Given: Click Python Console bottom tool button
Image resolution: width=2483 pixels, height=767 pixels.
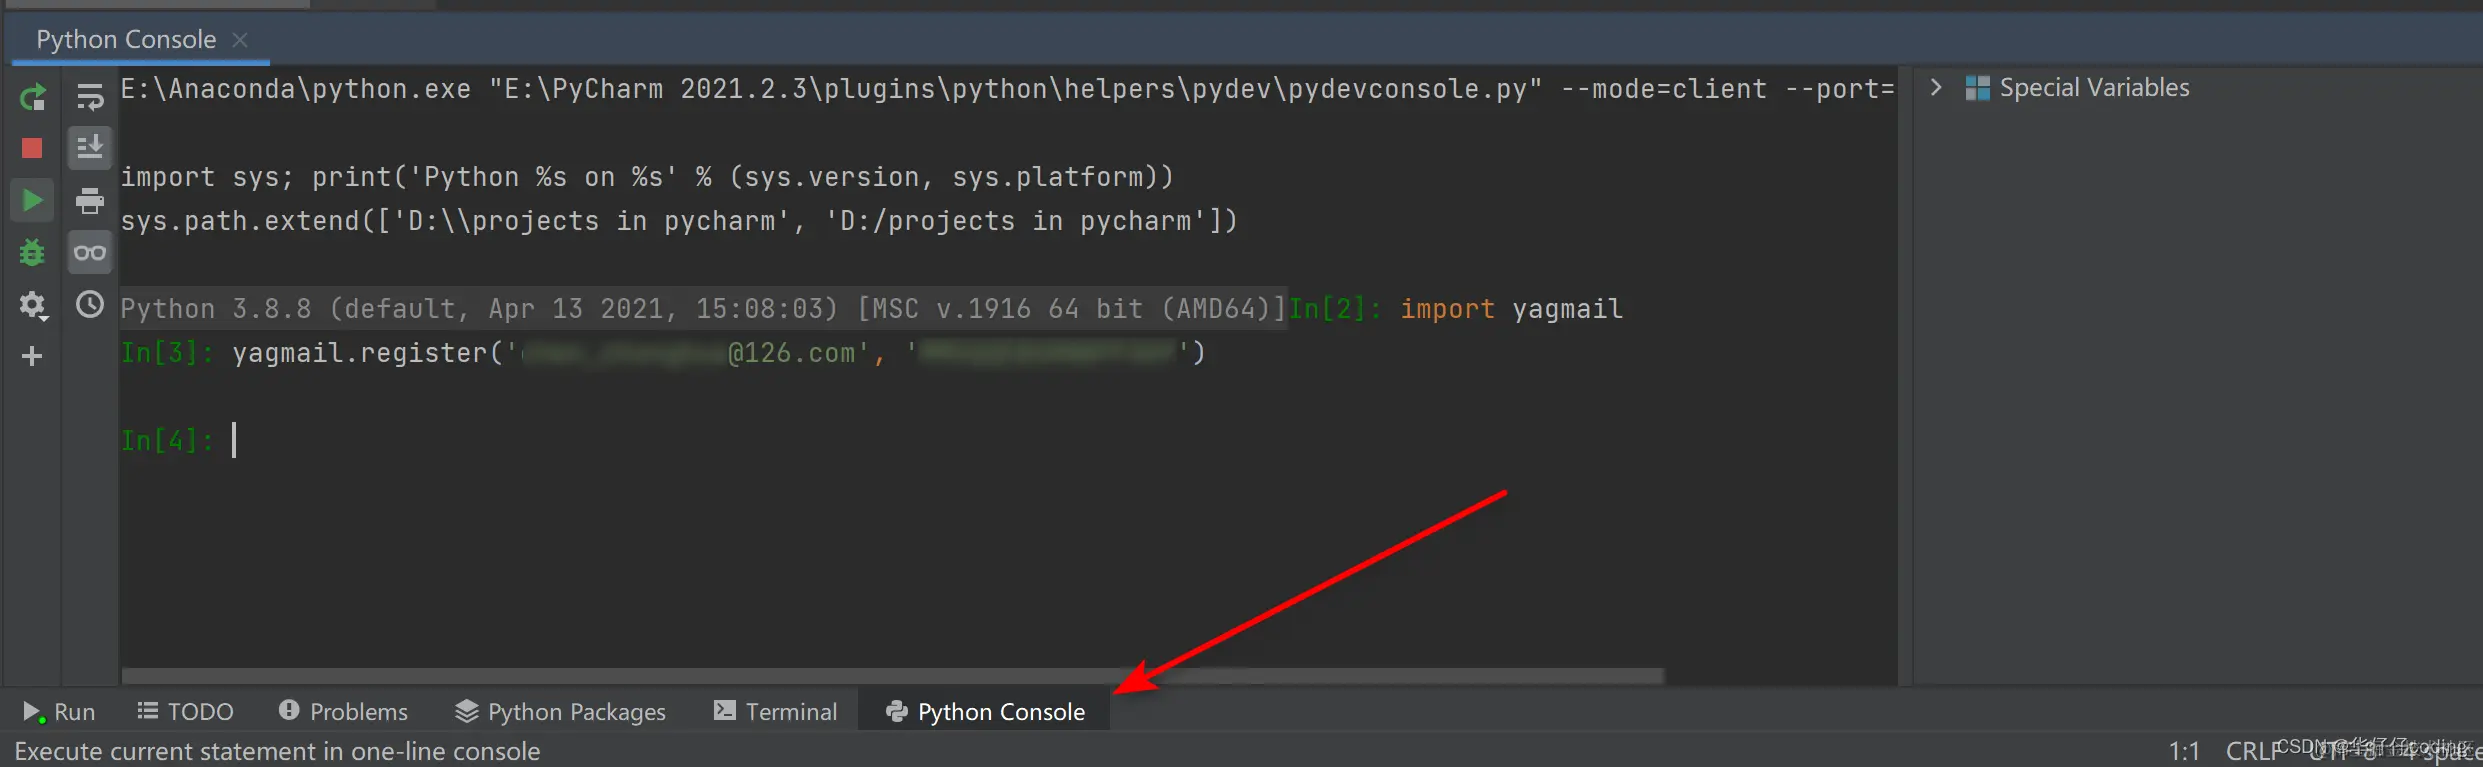Looking at the screenshot, I should tap(985, 712).
